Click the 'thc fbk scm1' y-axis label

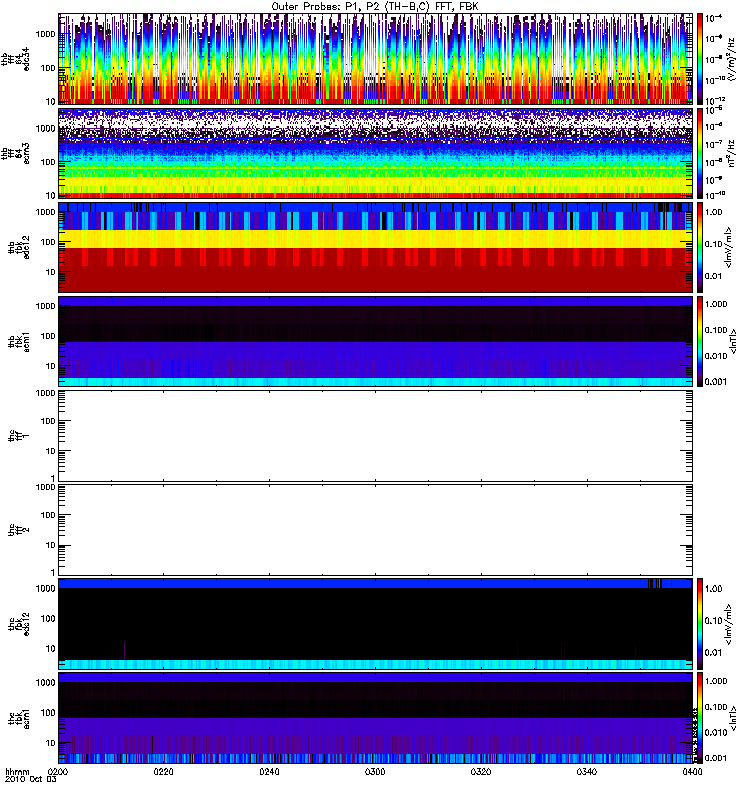19,718
